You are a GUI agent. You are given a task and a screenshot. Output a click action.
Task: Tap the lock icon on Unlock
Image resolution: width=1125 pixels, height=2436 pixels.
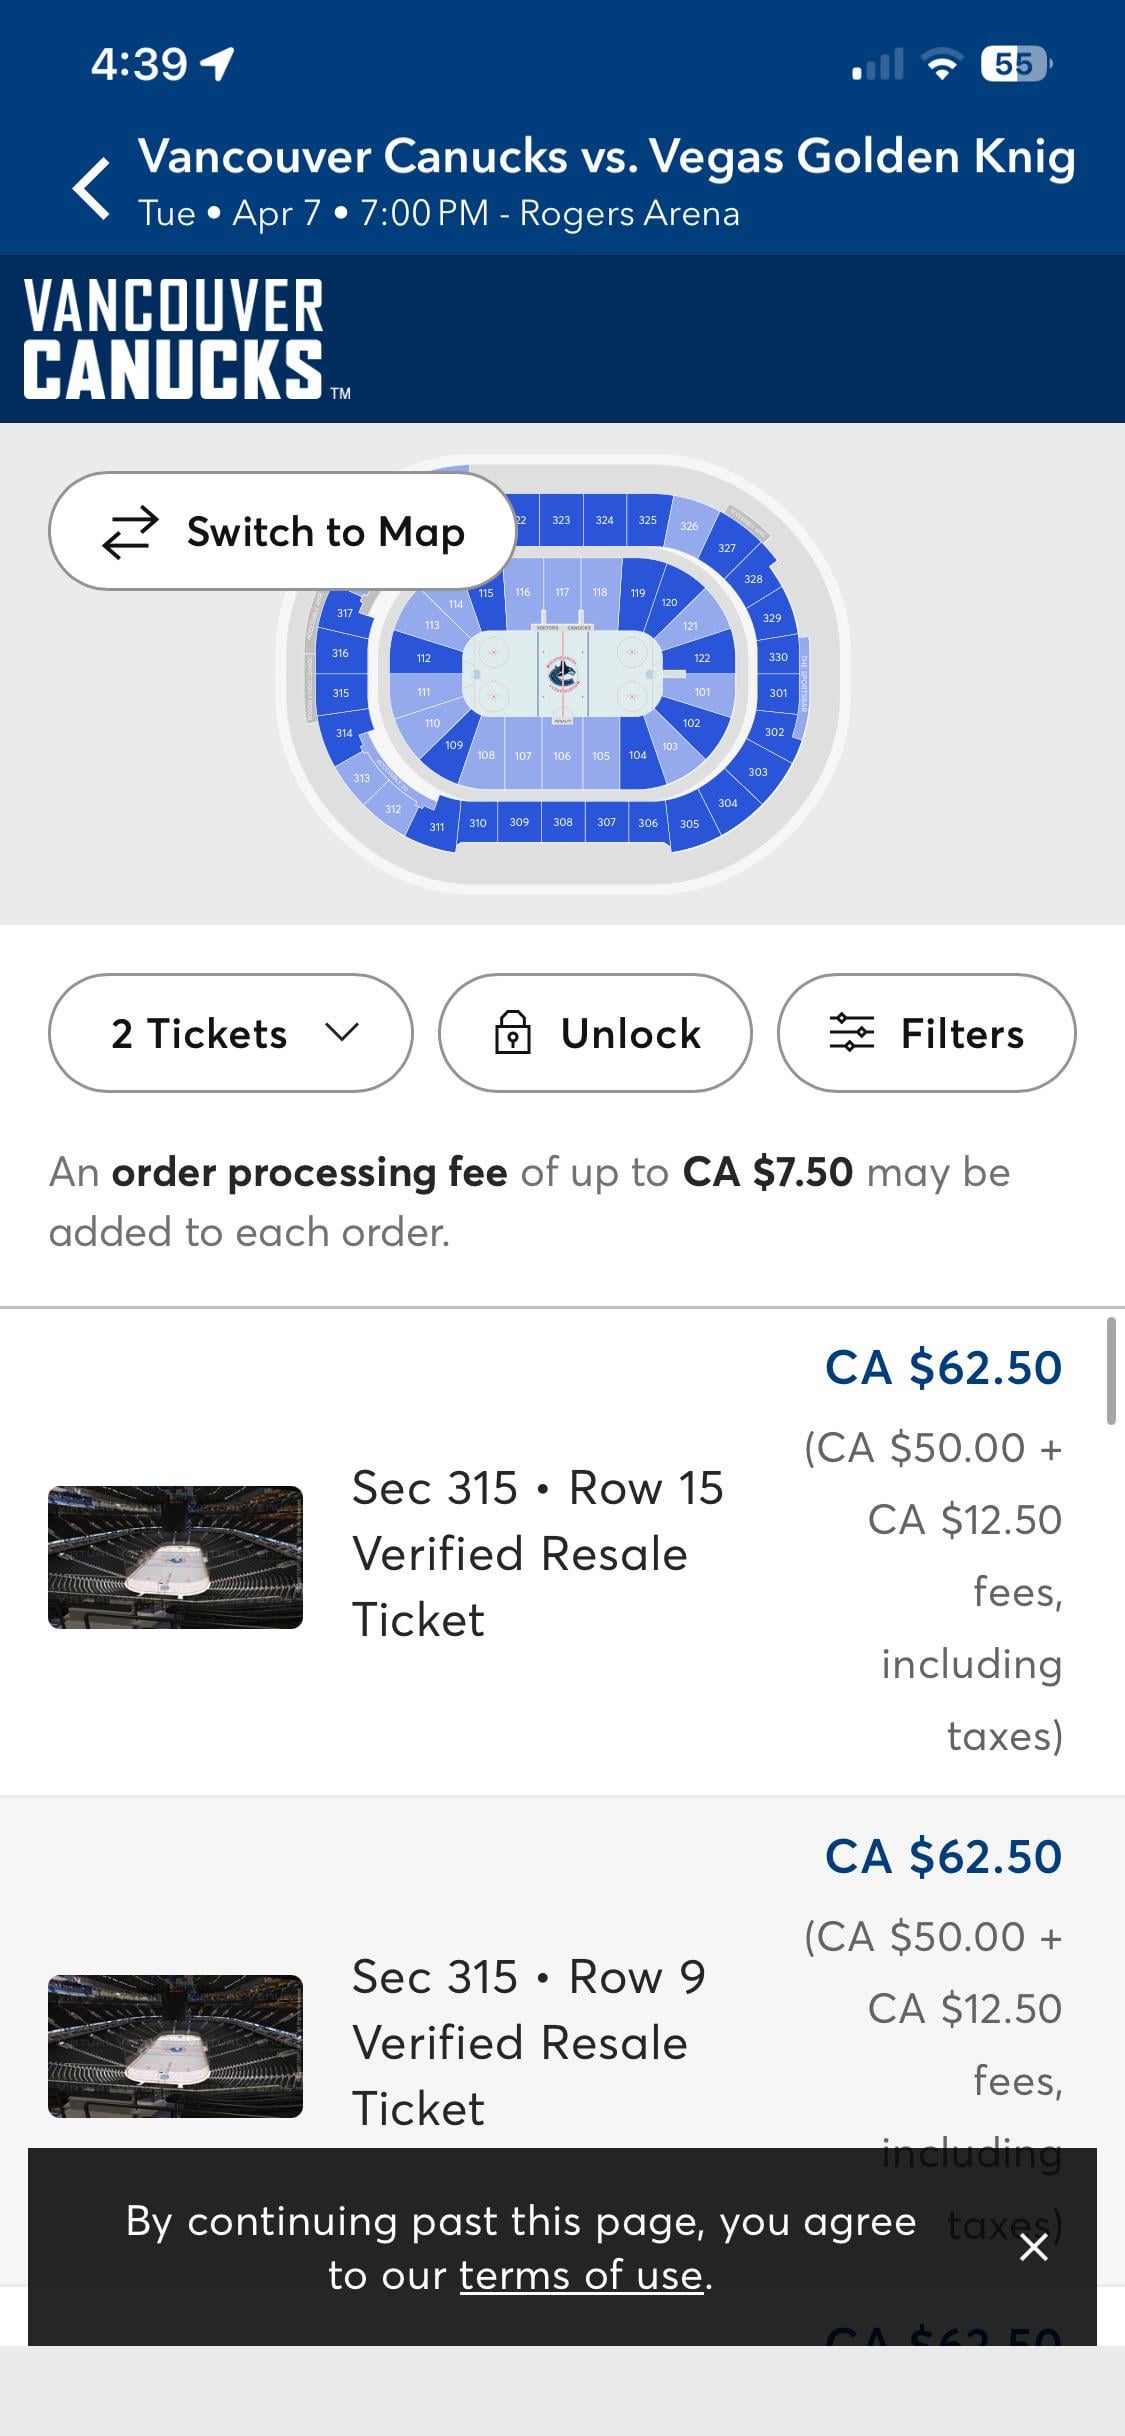click(512, 1033)
